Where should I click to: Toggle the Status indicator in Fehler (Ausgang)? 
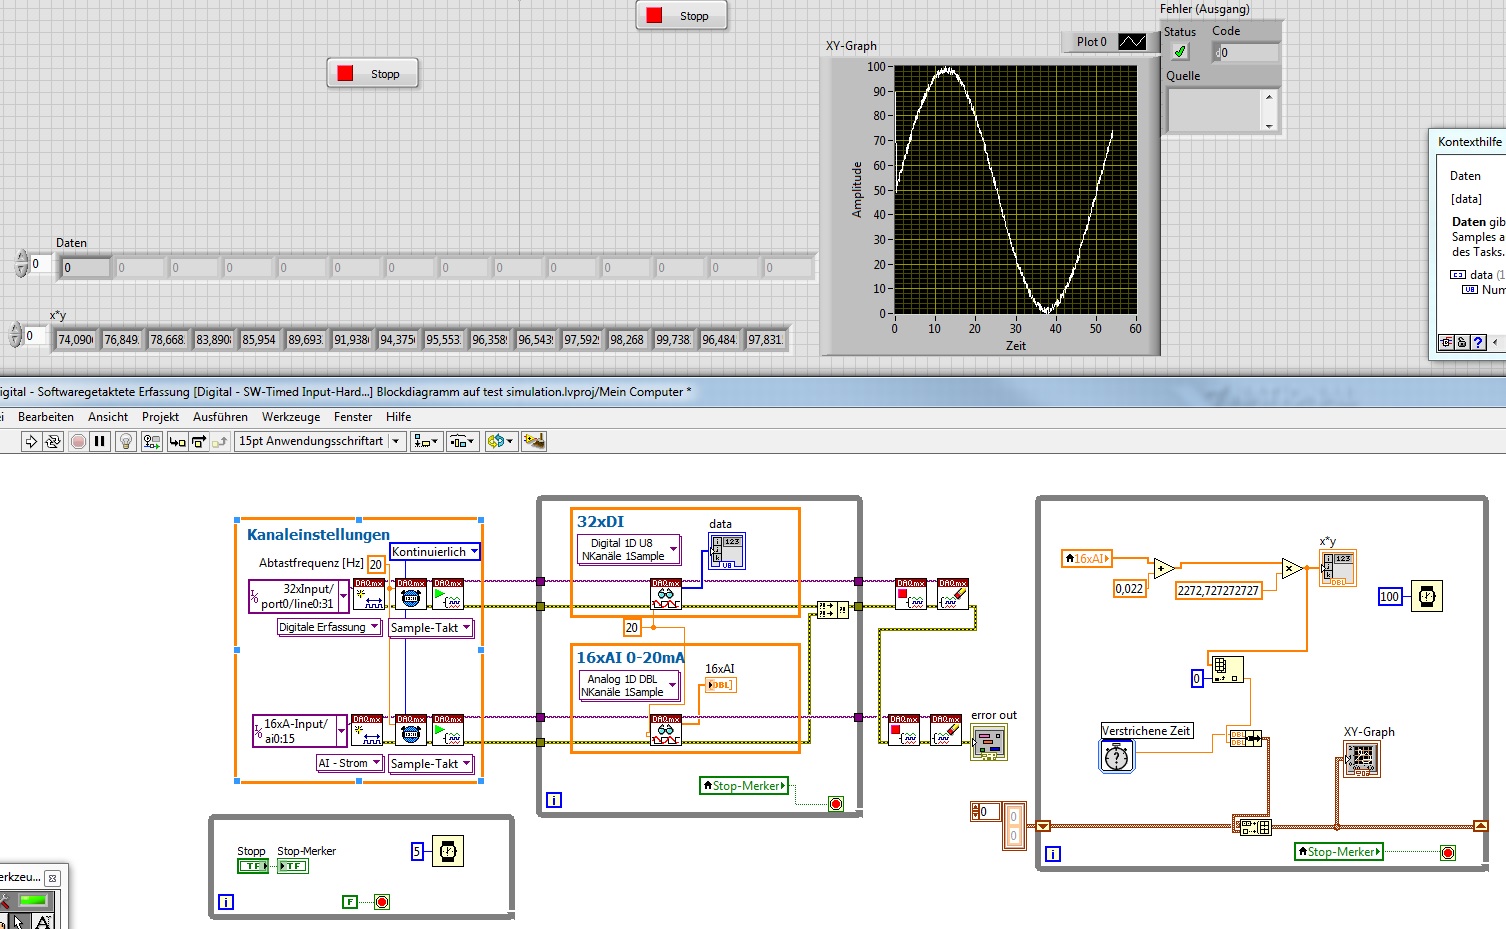tap(1180, 52)
